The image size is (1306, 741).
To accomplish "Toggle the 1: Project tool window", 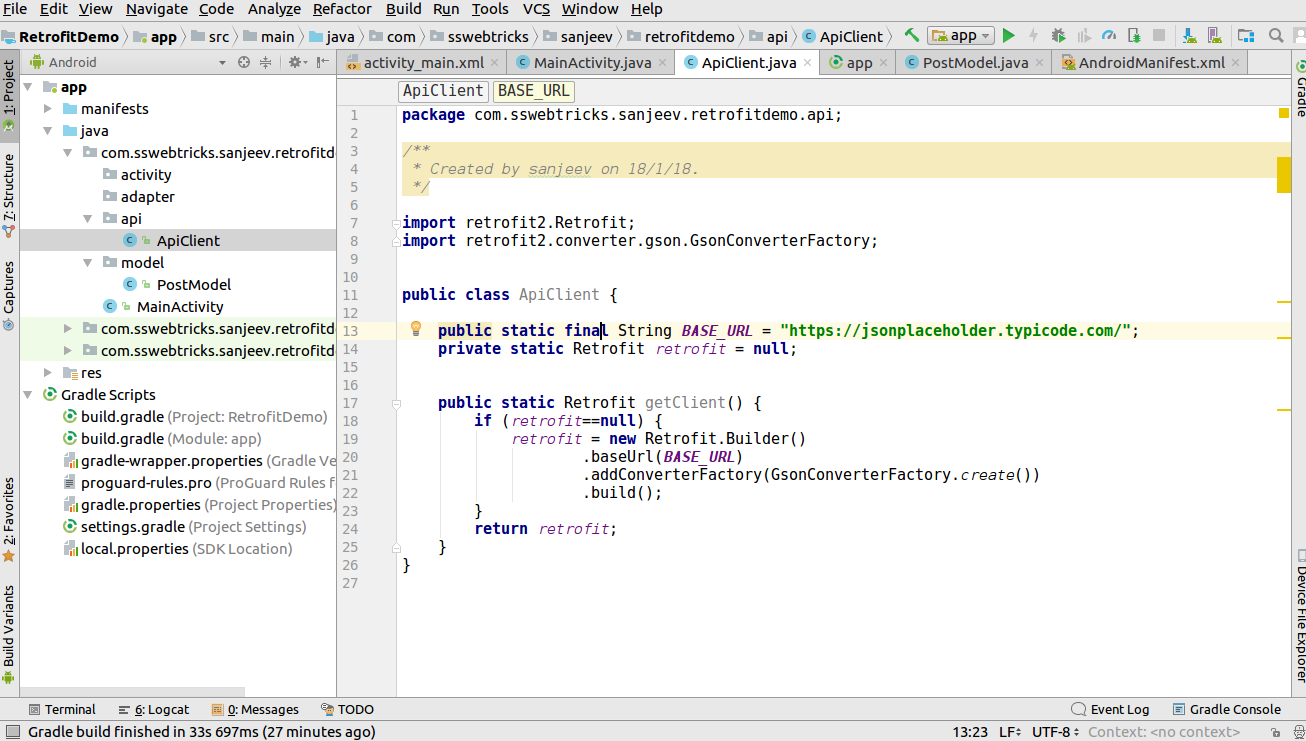I will pos(9,97).
